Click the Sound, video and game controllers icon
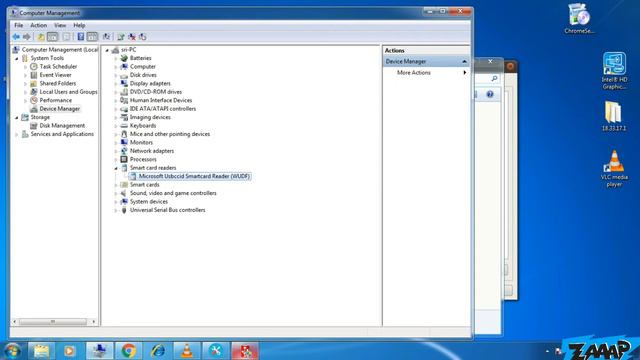The height and width of the screenshot is (360, 640). point(124,193)
